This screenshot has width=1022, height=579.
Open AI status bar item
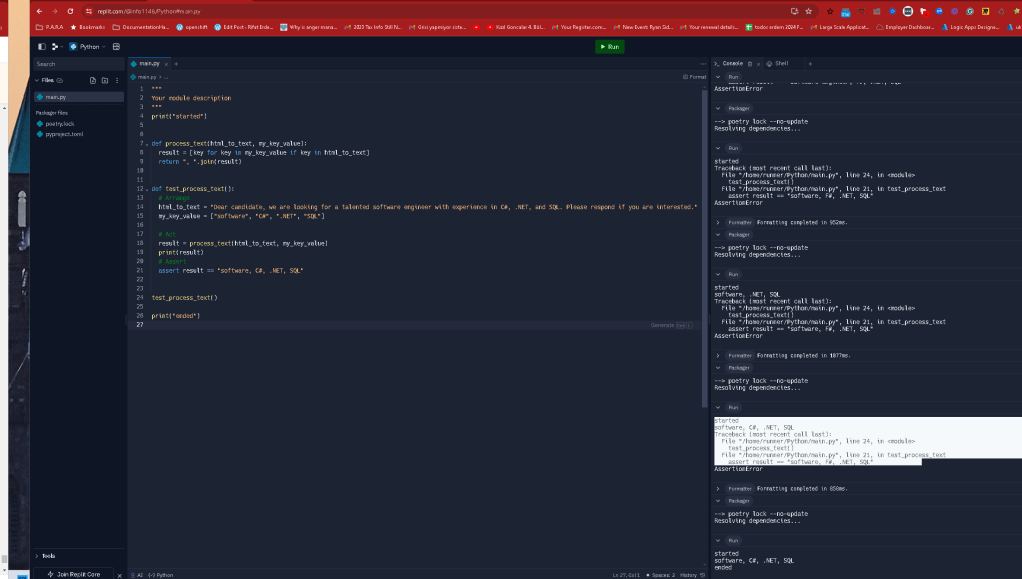[x=137, y=575]
